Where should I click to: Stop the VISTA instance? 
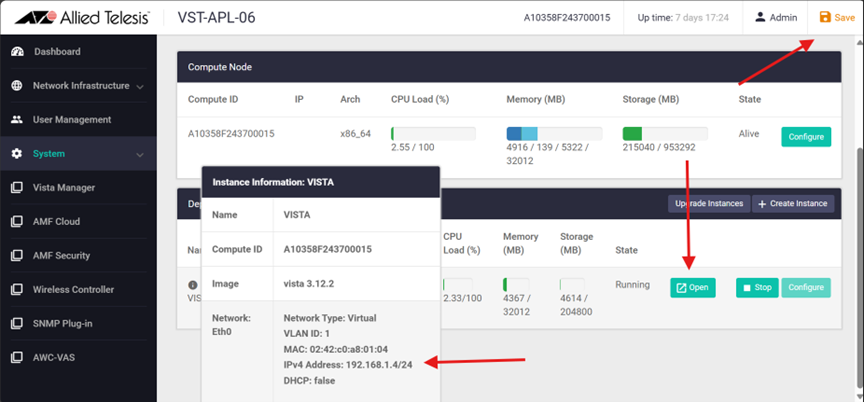pos(757,287)
